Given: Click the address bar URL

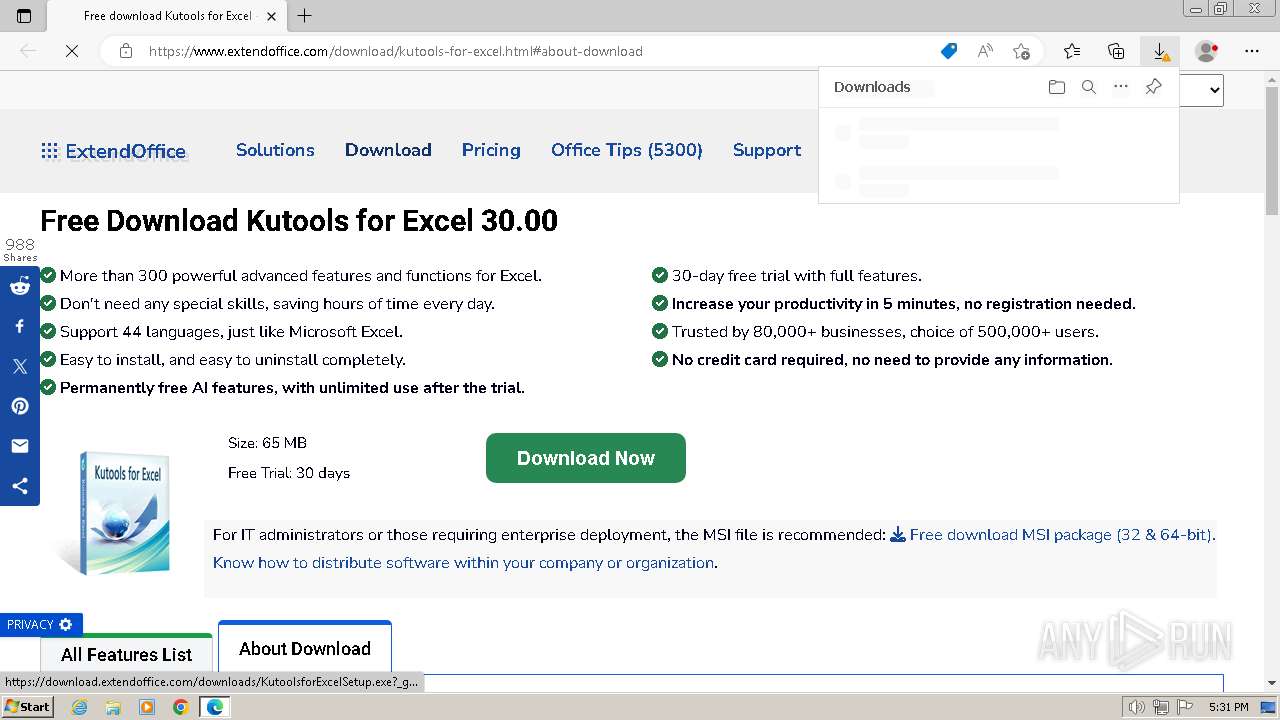Looking at the screenshot, I should [396, 51].
